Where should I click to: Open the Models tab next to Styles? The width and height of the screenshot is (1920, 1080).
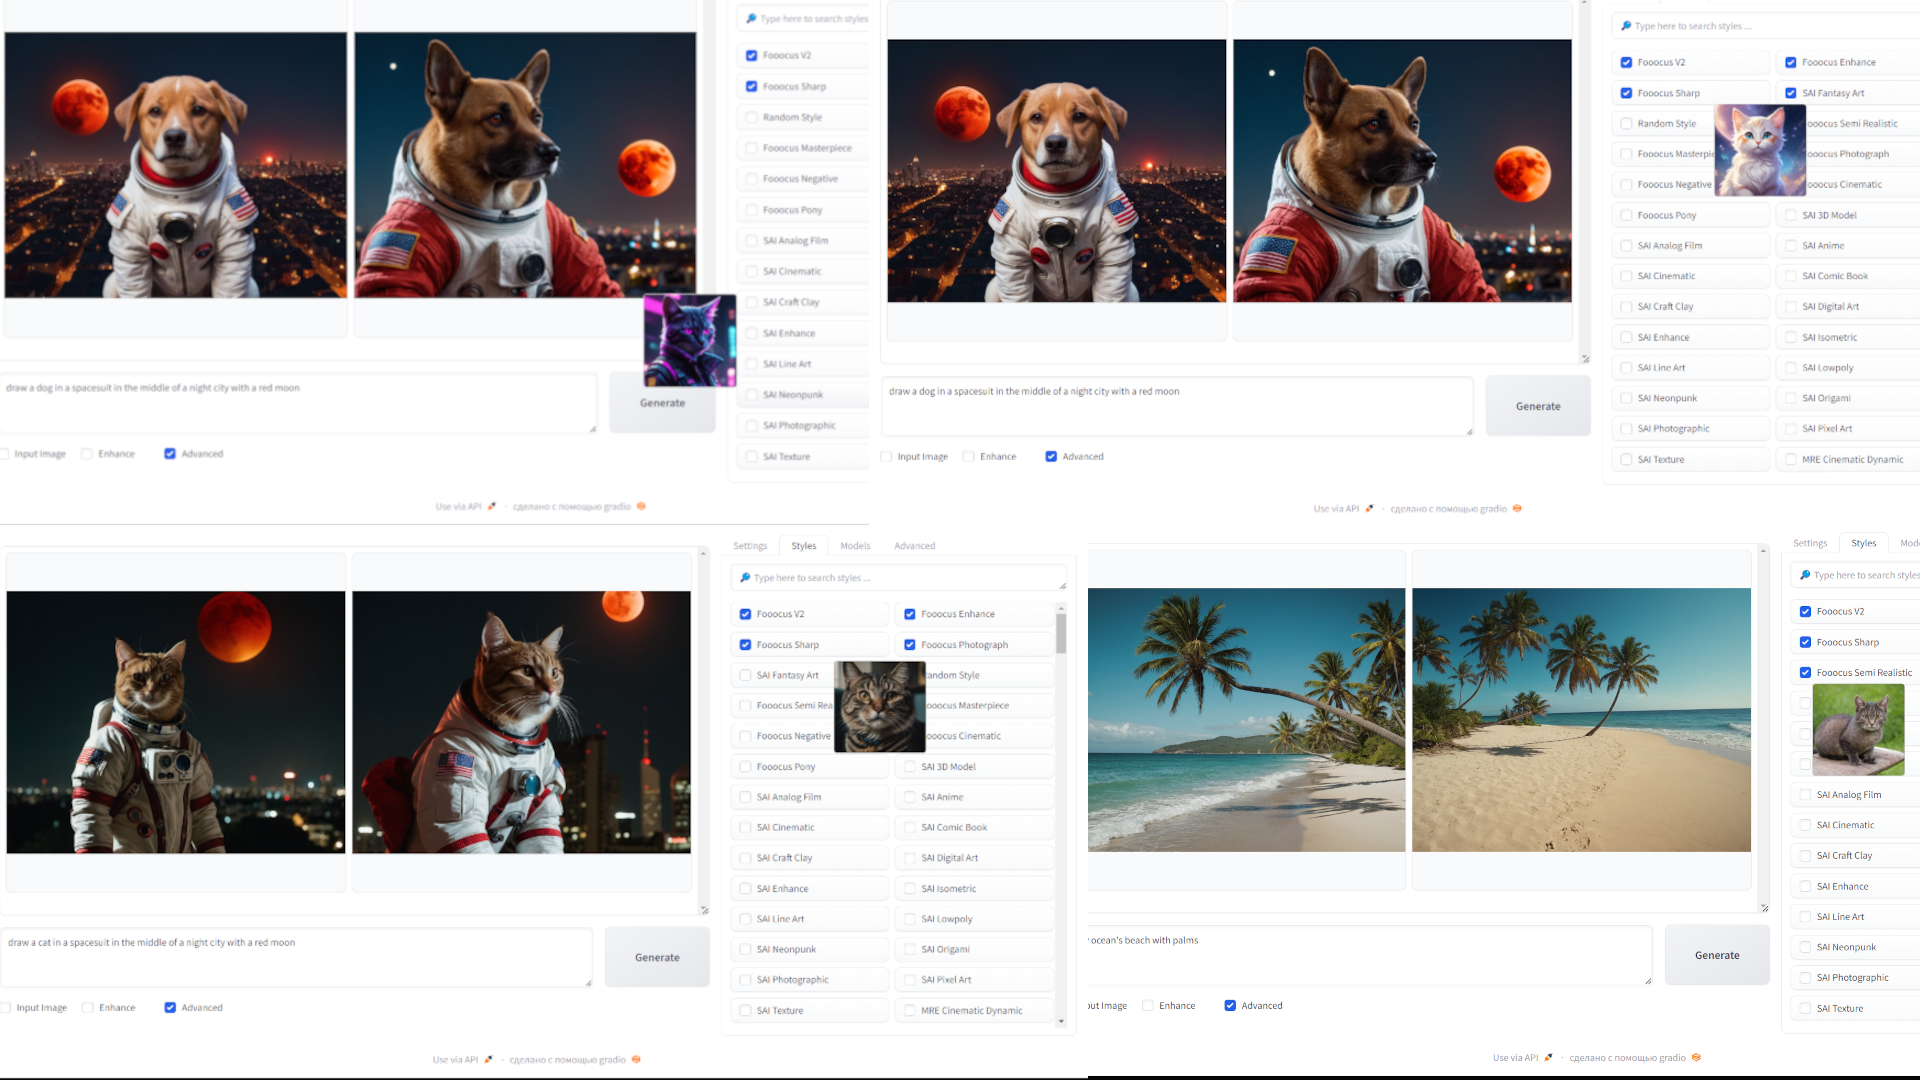[854, 546]
